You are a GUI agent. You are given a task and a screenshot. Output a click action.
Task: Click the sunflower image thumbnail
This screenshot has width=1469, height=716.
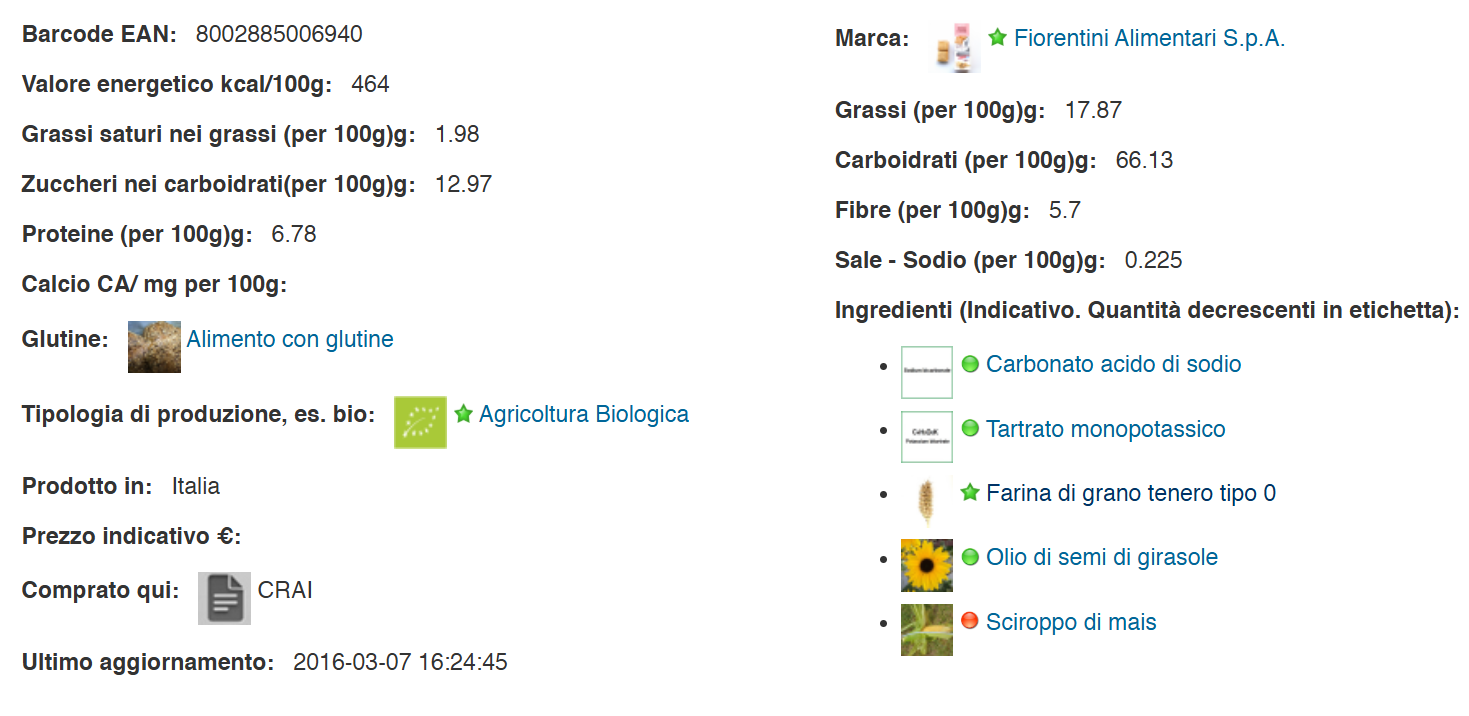pos(926,565)
